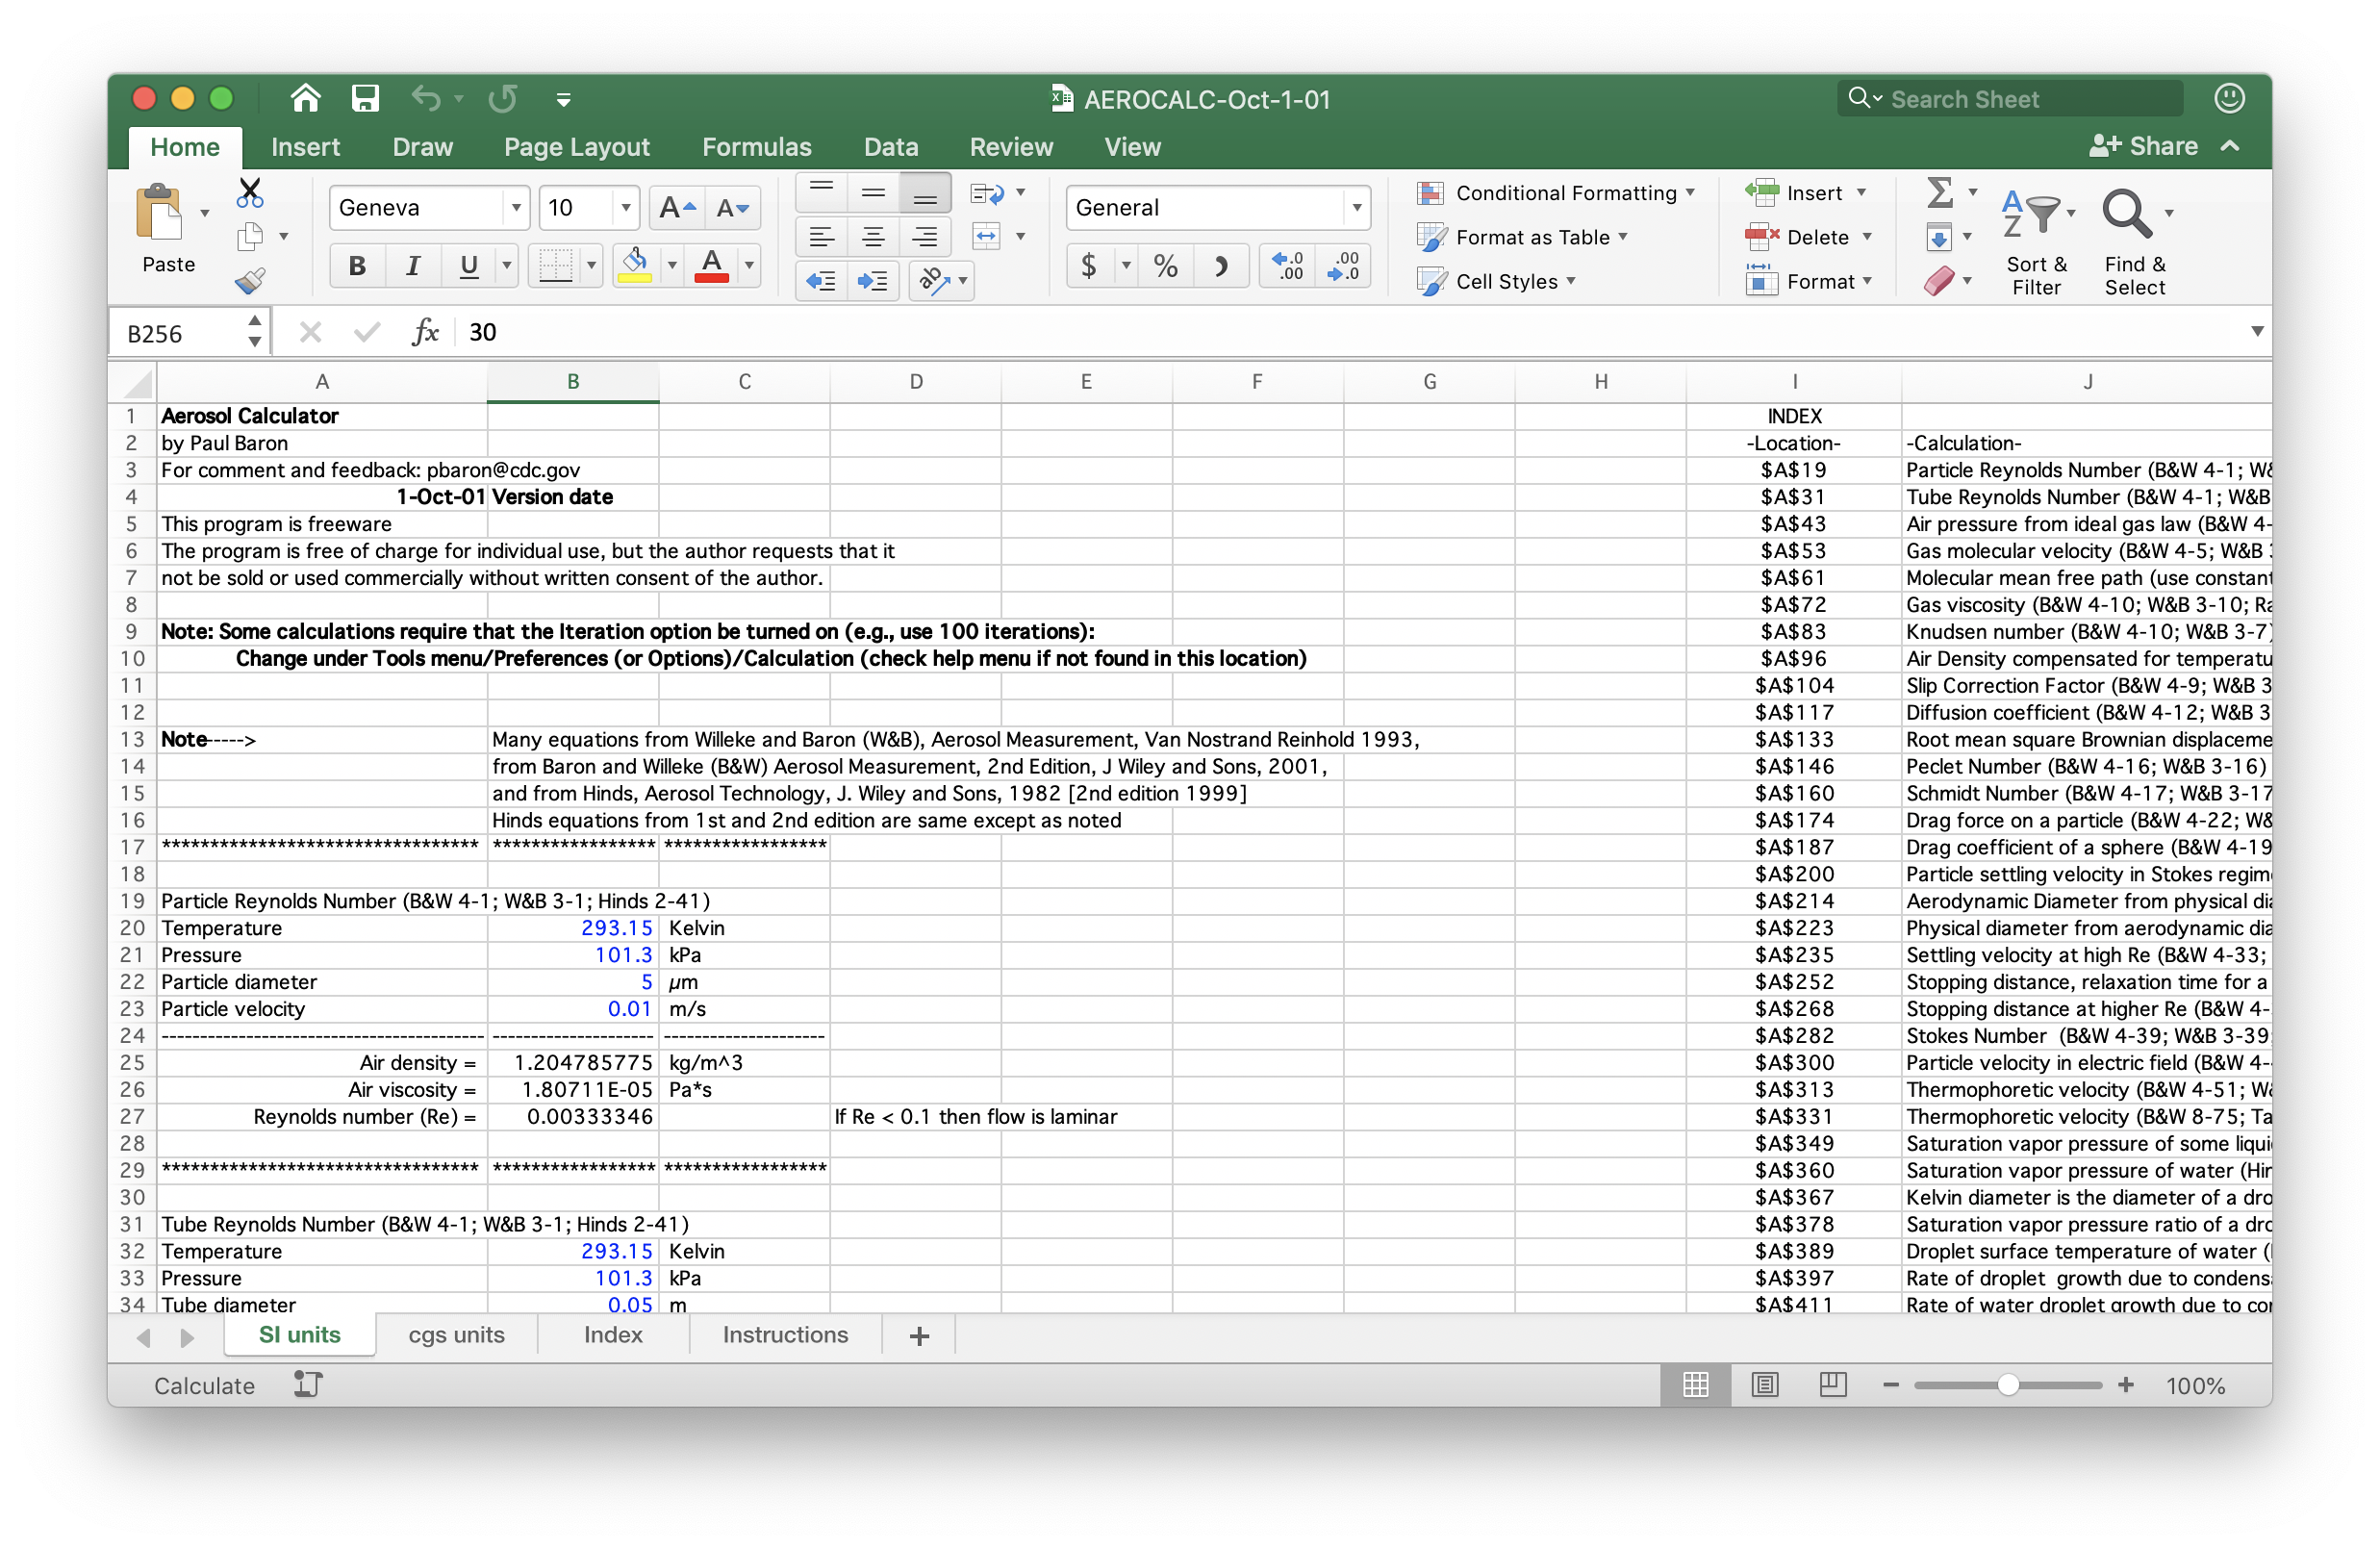Click the Cut scissors icon
2380x1549 pixels.
click(x=250, y=192)
